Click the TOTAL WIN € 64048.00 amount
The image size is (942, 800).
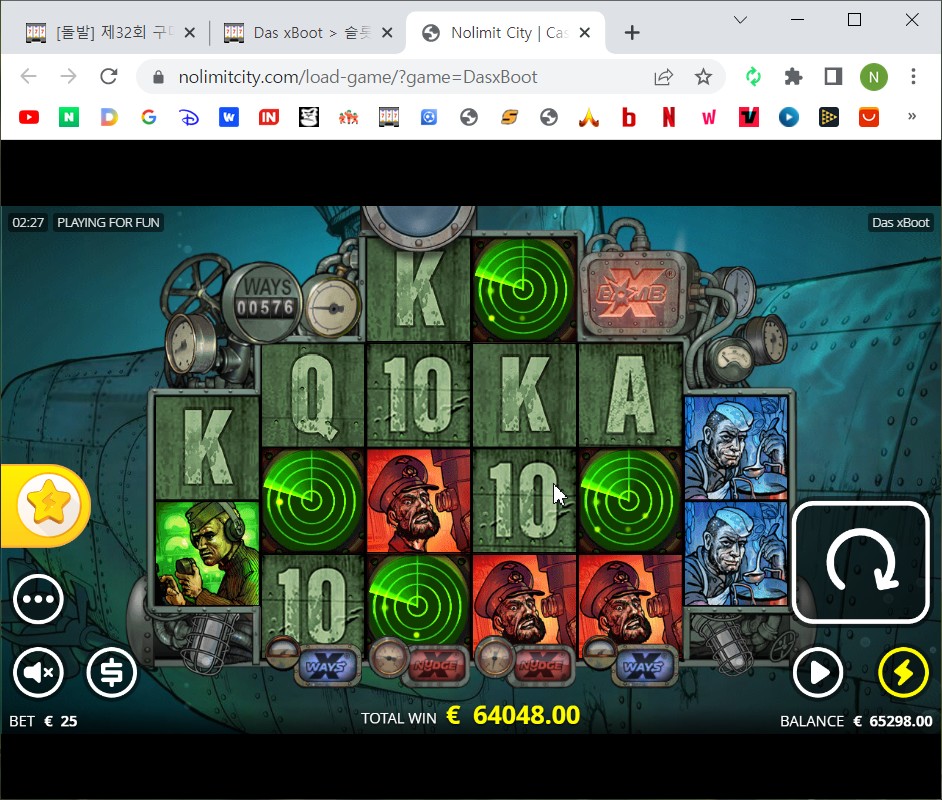coord(470,715)
